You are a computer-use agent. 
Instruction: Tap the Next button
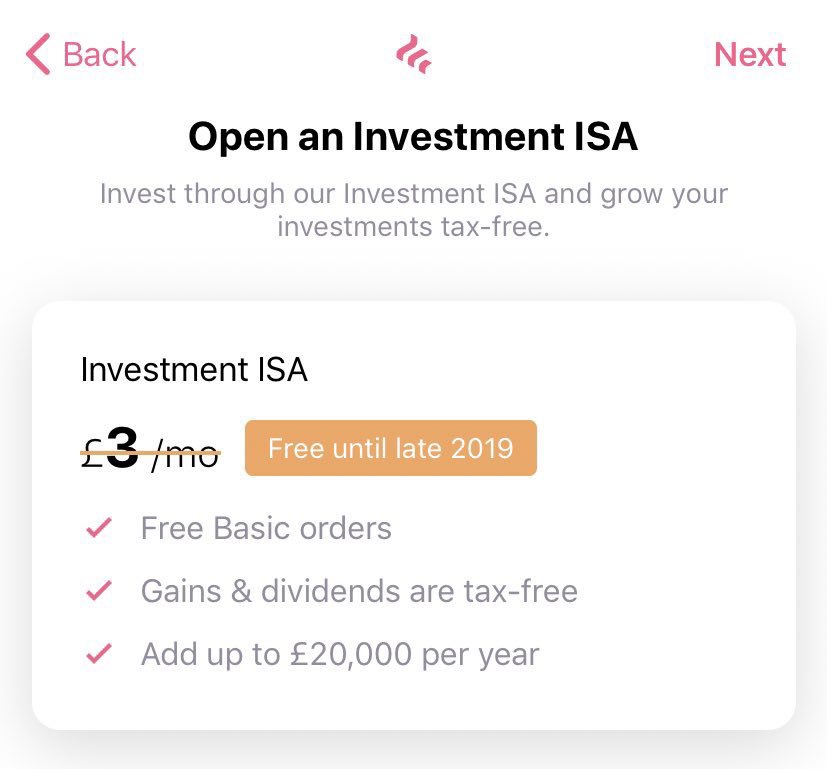click(x=749, y=54)
